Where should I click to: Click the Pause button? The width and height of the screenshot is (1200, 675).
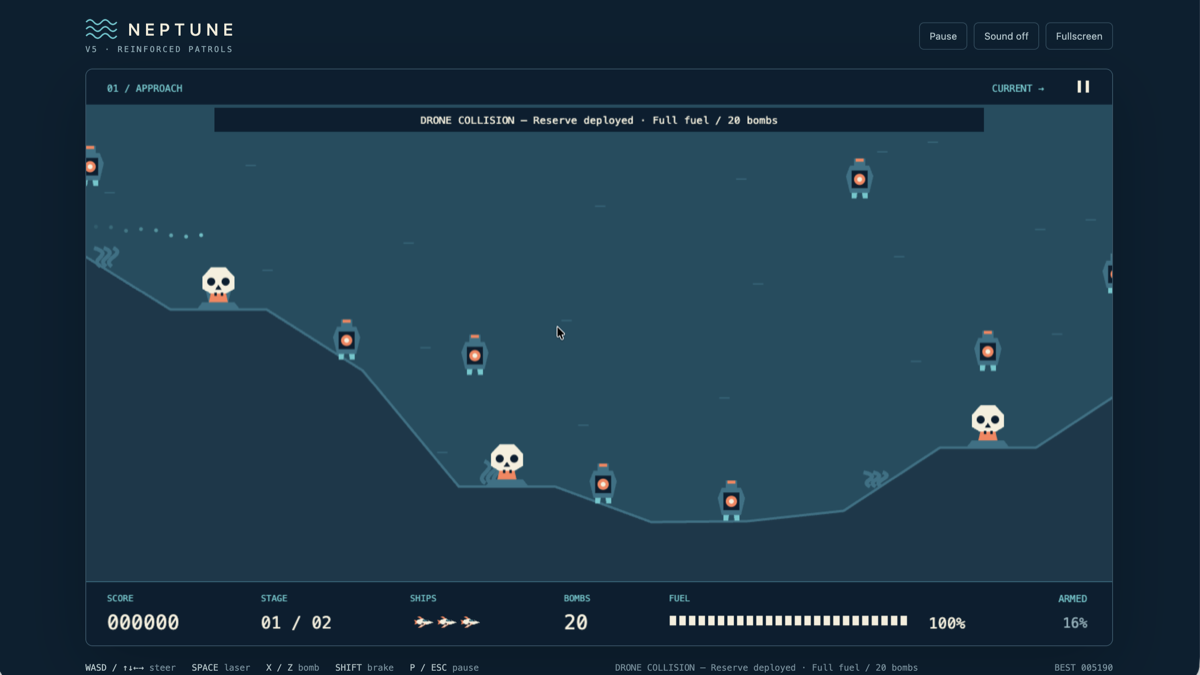pos(943,36)
